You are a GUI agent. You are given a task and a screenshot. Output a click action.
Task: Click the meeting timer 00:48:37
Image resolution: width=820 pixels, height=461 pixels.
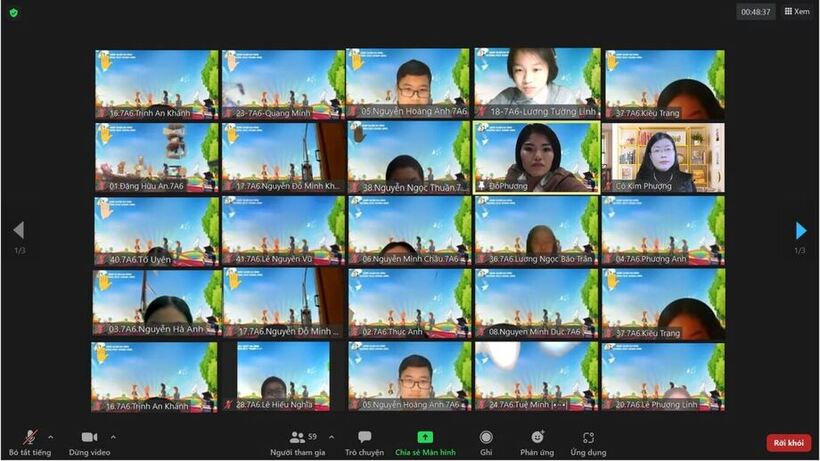coord(756,12)
